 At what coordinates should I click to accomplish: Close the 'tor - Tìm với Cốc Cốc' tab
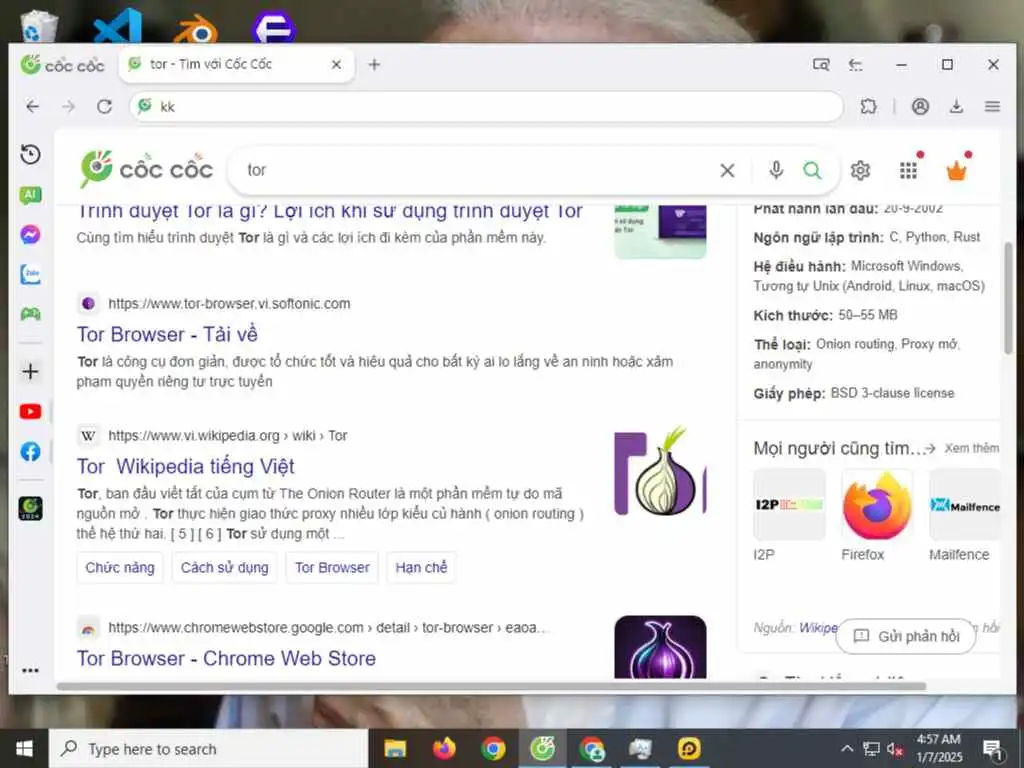(336, 65)
